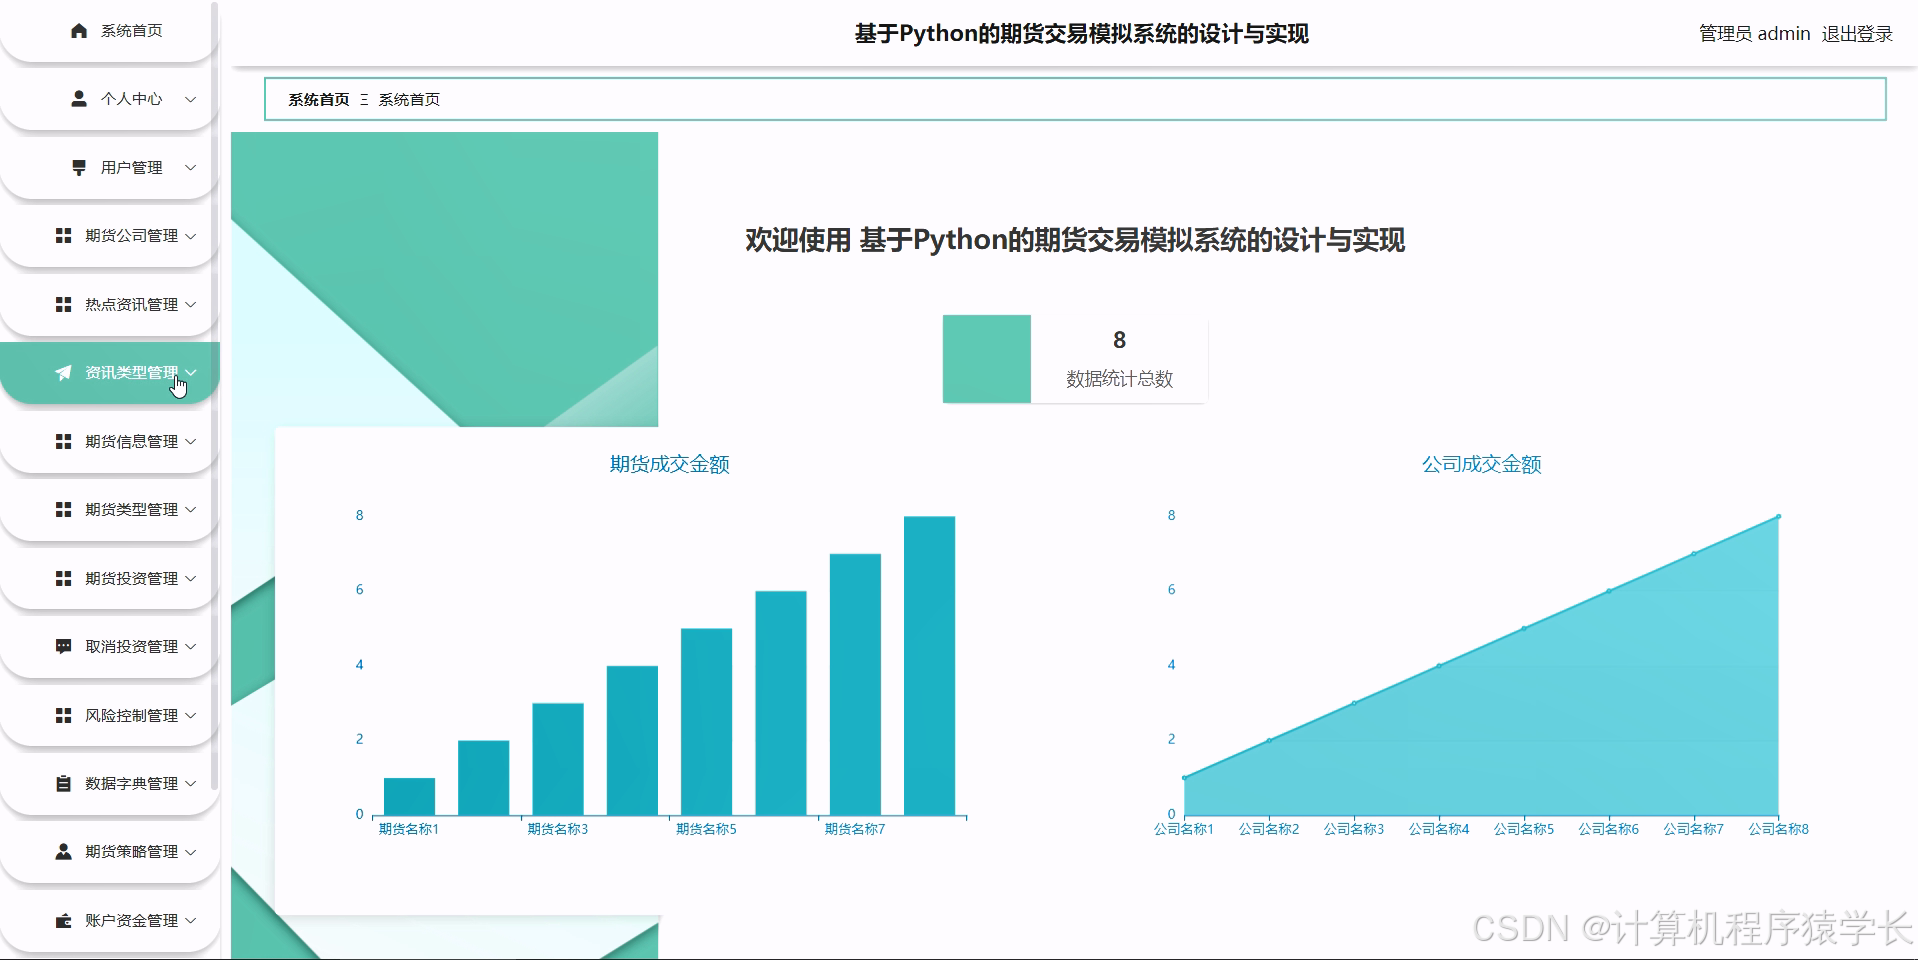The width and height of the screenshot is (1918, 960).
Task: Open the 热点资讯管理 menu
Action: coord(108,304)
